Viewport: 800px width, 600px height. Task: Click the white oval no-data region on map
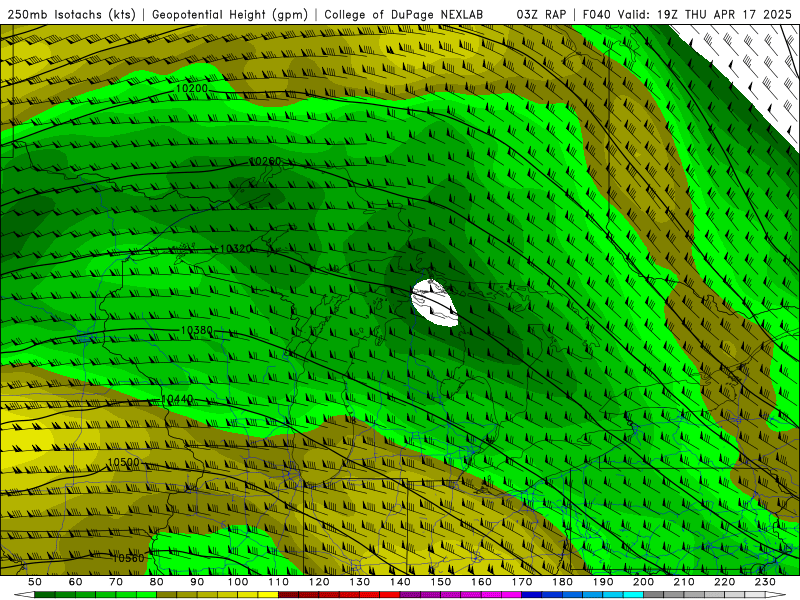[x=434, y=303]
